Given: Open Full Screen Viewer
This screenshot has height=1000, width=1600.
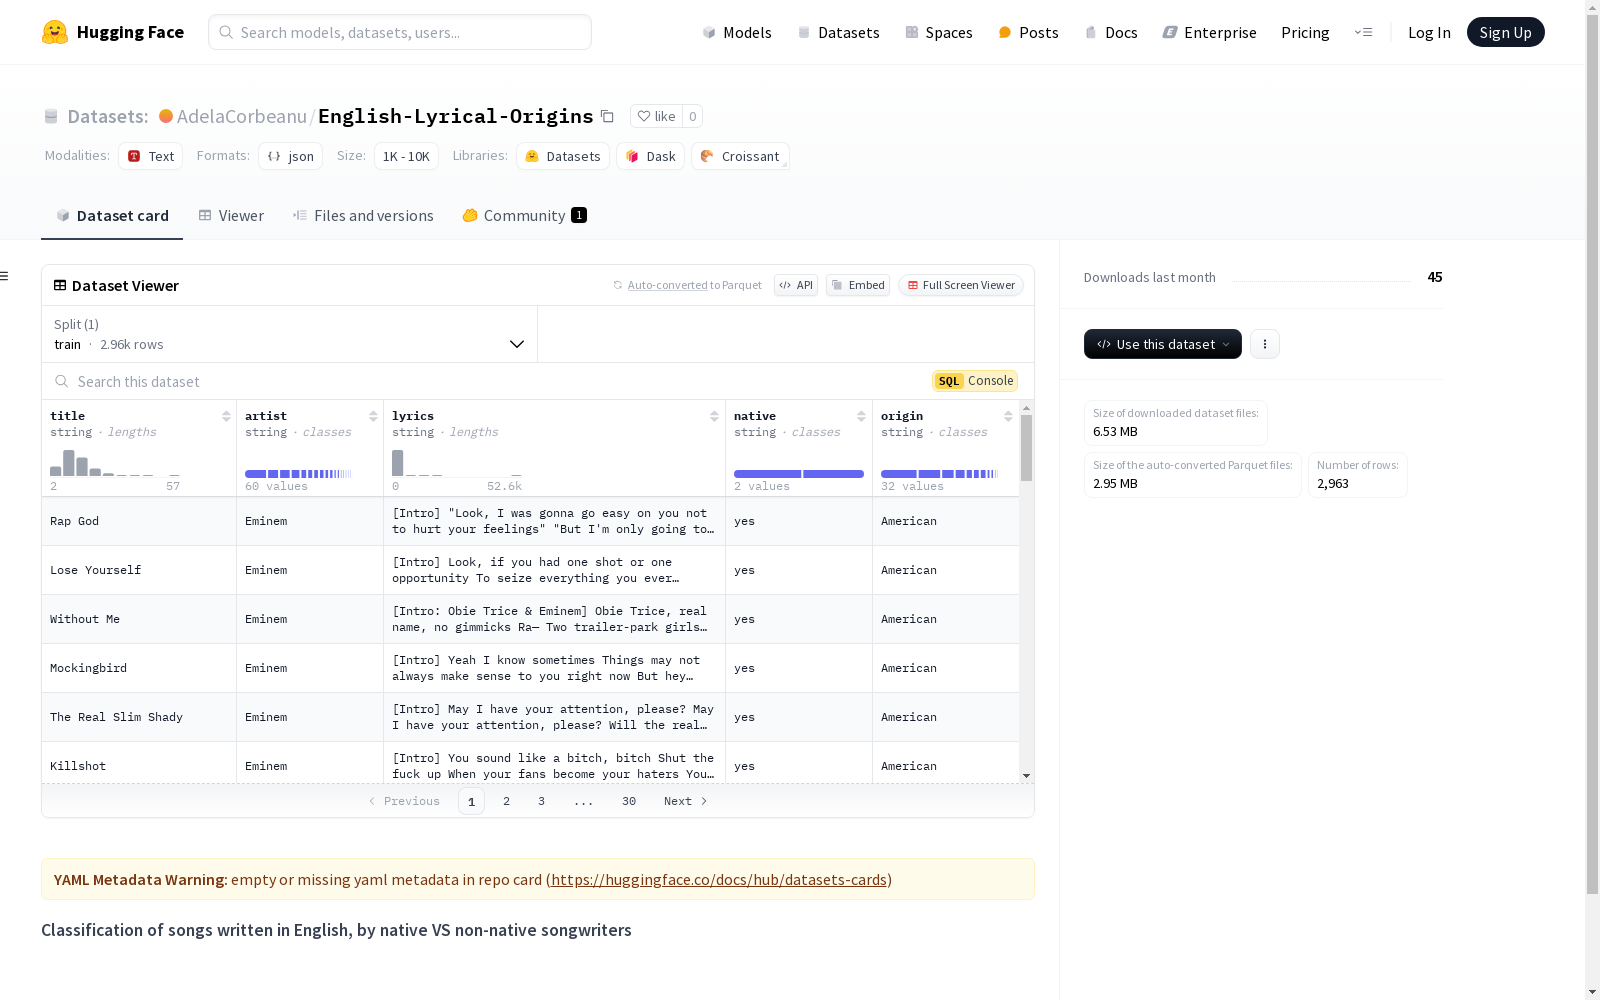Looking at the screenshot, I should click(961, 285).
